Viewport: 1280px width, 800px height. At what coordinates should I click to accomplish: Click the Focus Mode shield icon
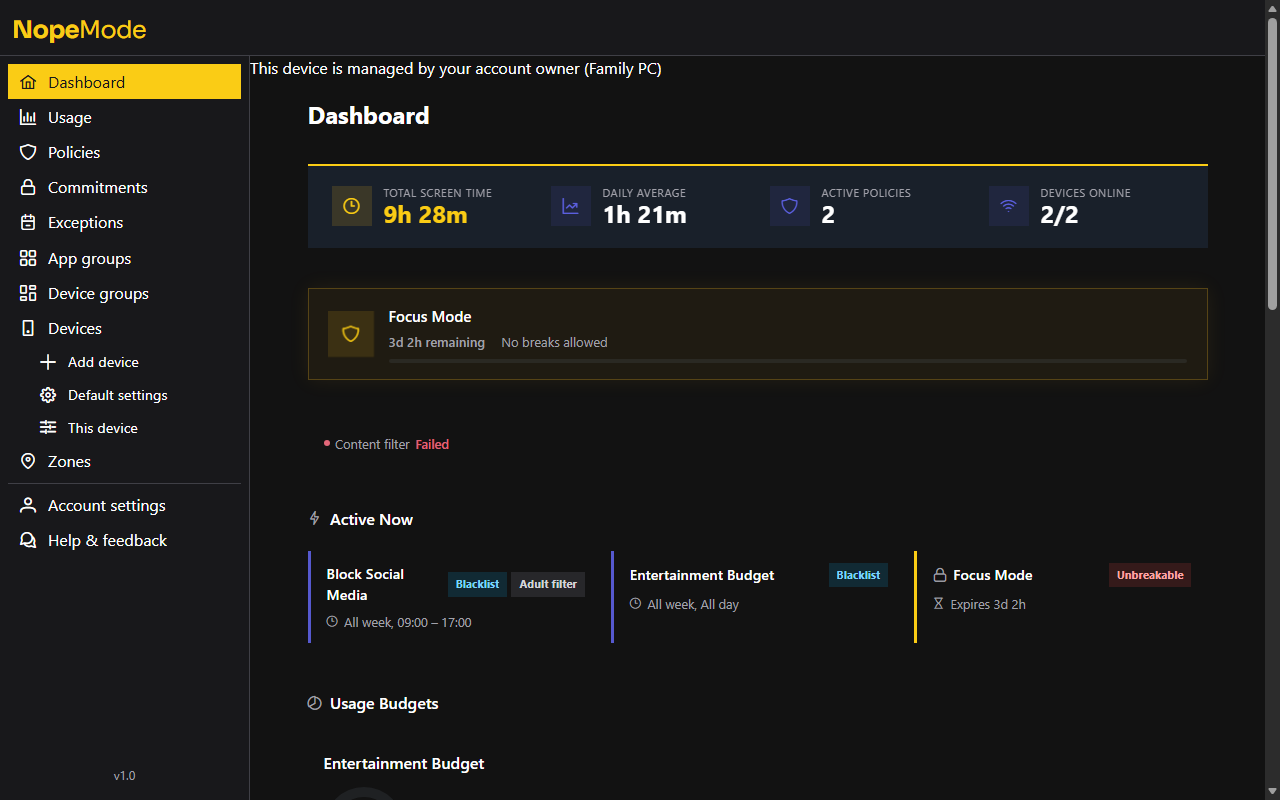pyautogui.click(x=351, y=334)
